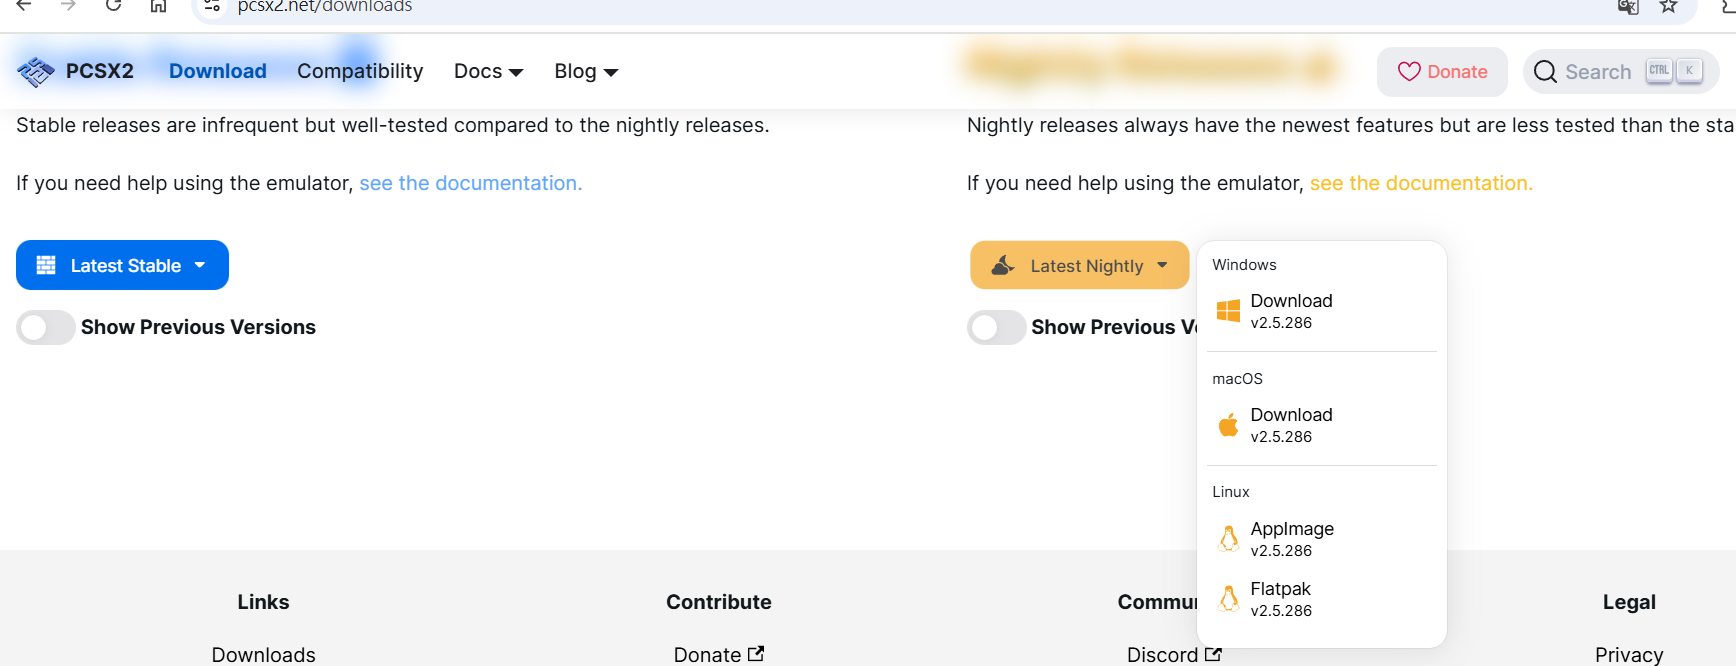Expand the Blog menu
The width and height of the screenshot is (1736, 666).
(586, 72)
